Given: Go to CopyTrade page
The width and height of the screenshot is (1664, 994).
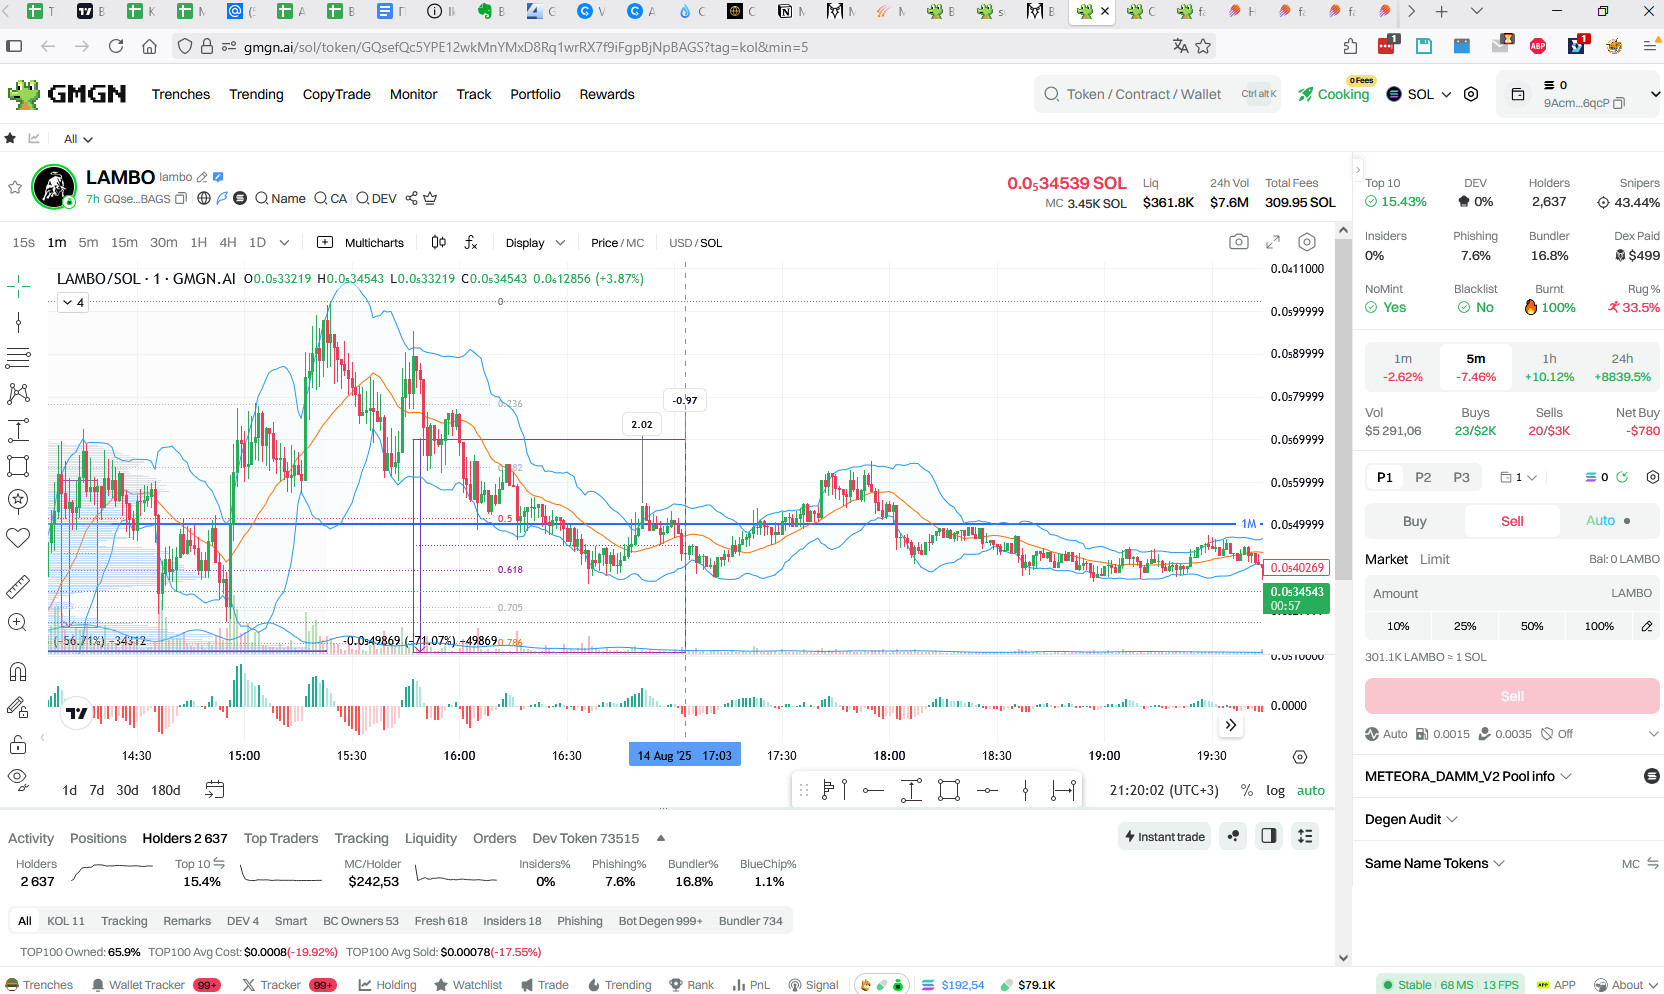Looking at the screenshot, I should click(336, 94).
